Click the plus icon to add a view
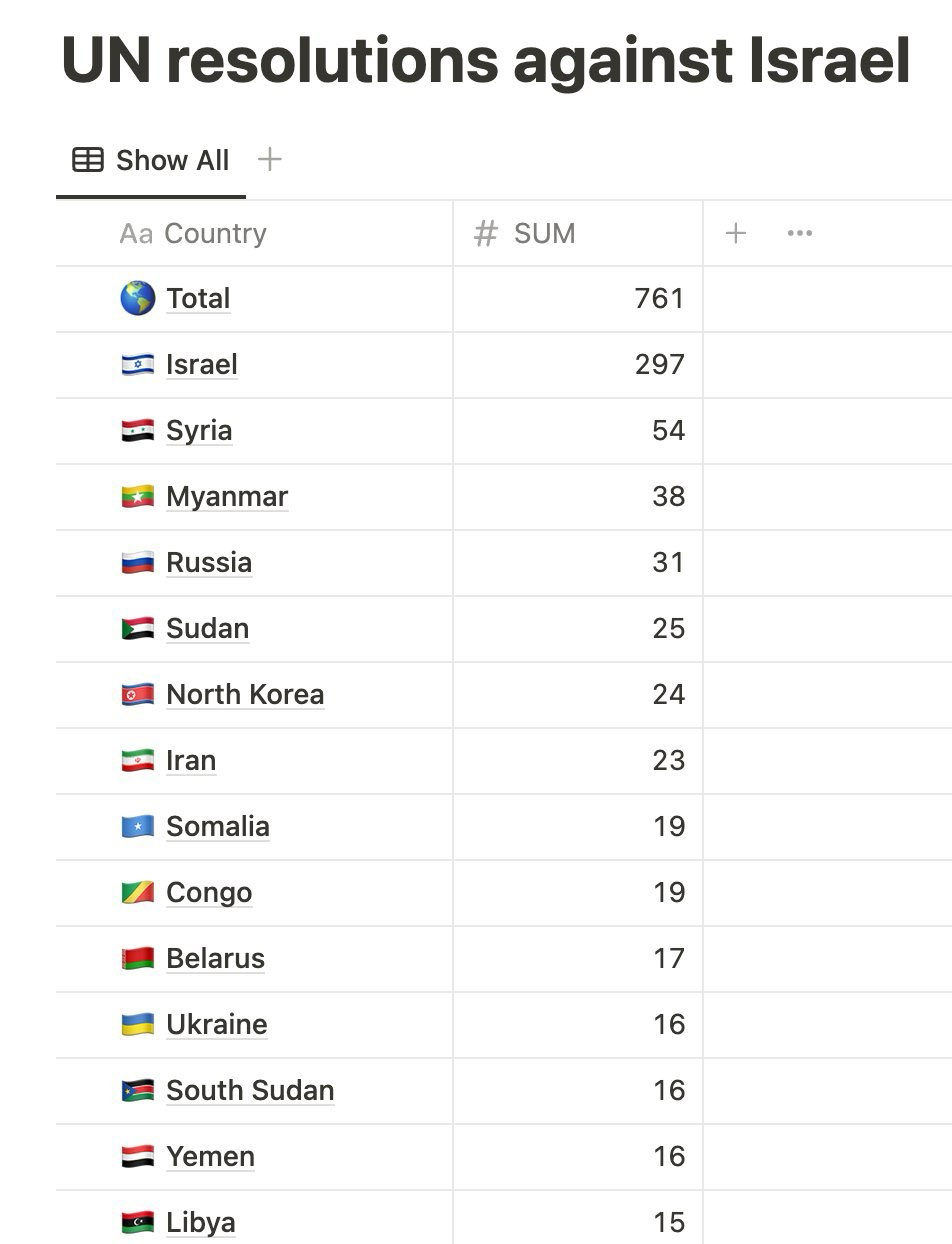The width and height of the screenshot is (952, 1244). 269,159
